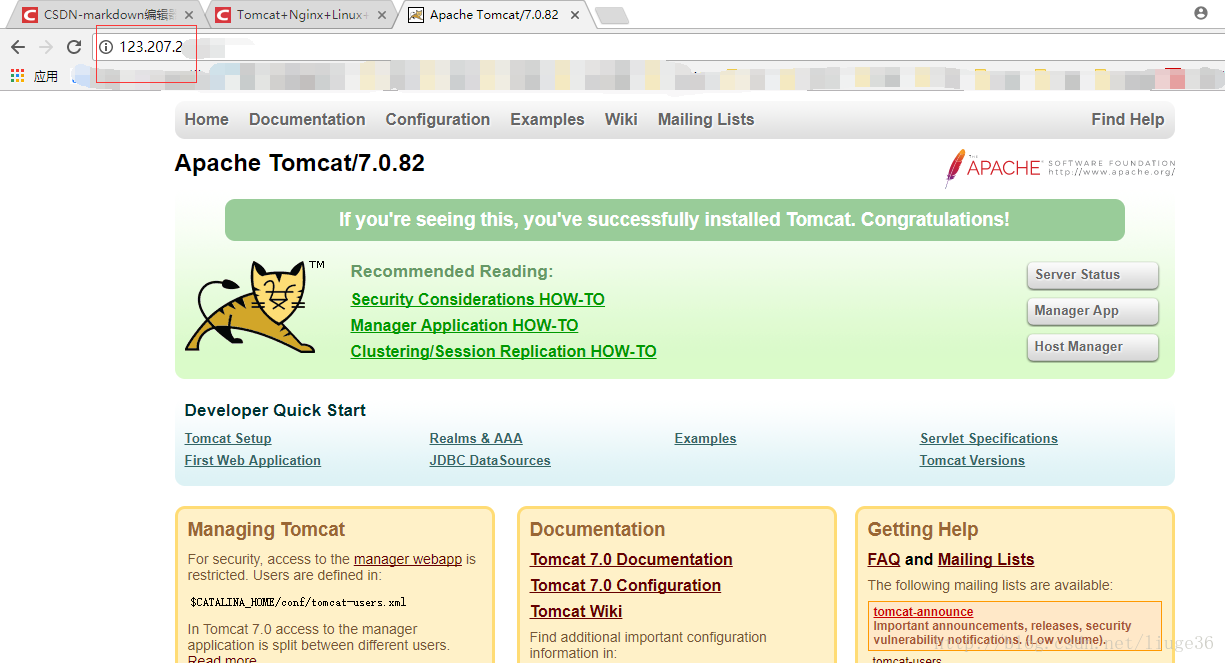Open the Mailing Lists nav item
This screenshot has width=1225, height=663.
[x=706, y=119]
